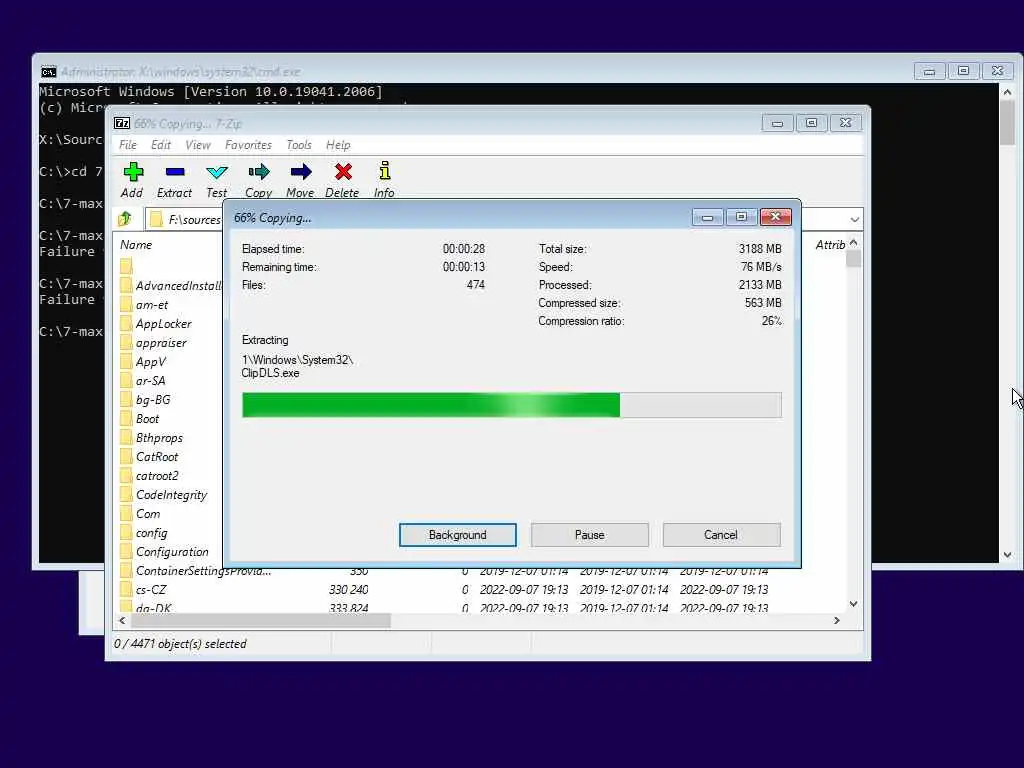Screen dimensions: 1024x768
Task: Sort by the Attrib column header
Action: [x=830, y=245]
